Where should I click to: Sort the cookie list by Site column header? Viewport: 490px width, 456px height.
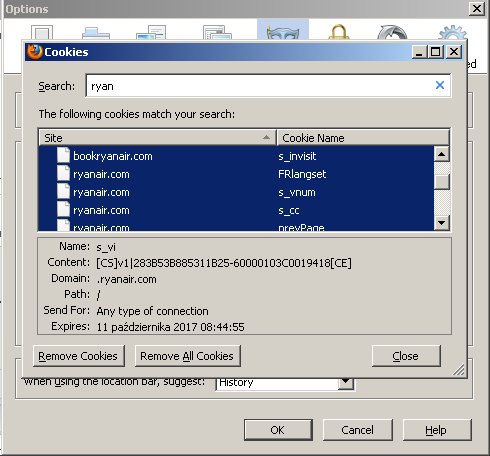coord(157,138)
